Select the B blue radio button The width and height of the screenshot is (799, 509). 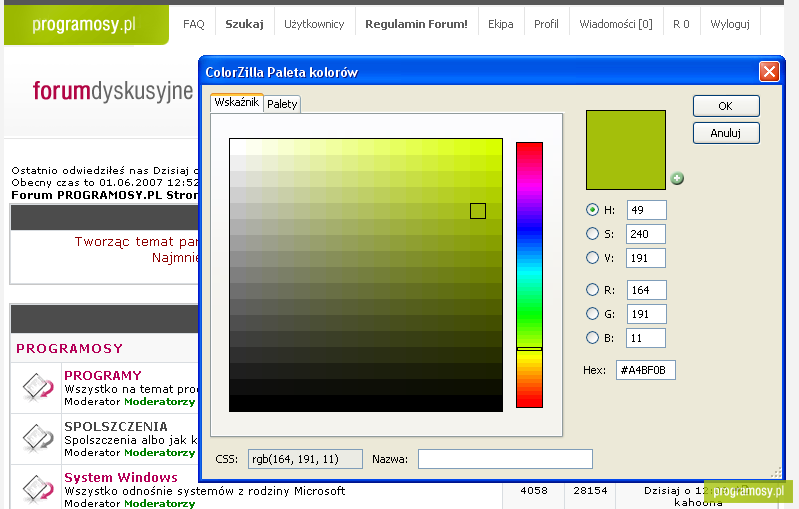(x=592, y=337)
